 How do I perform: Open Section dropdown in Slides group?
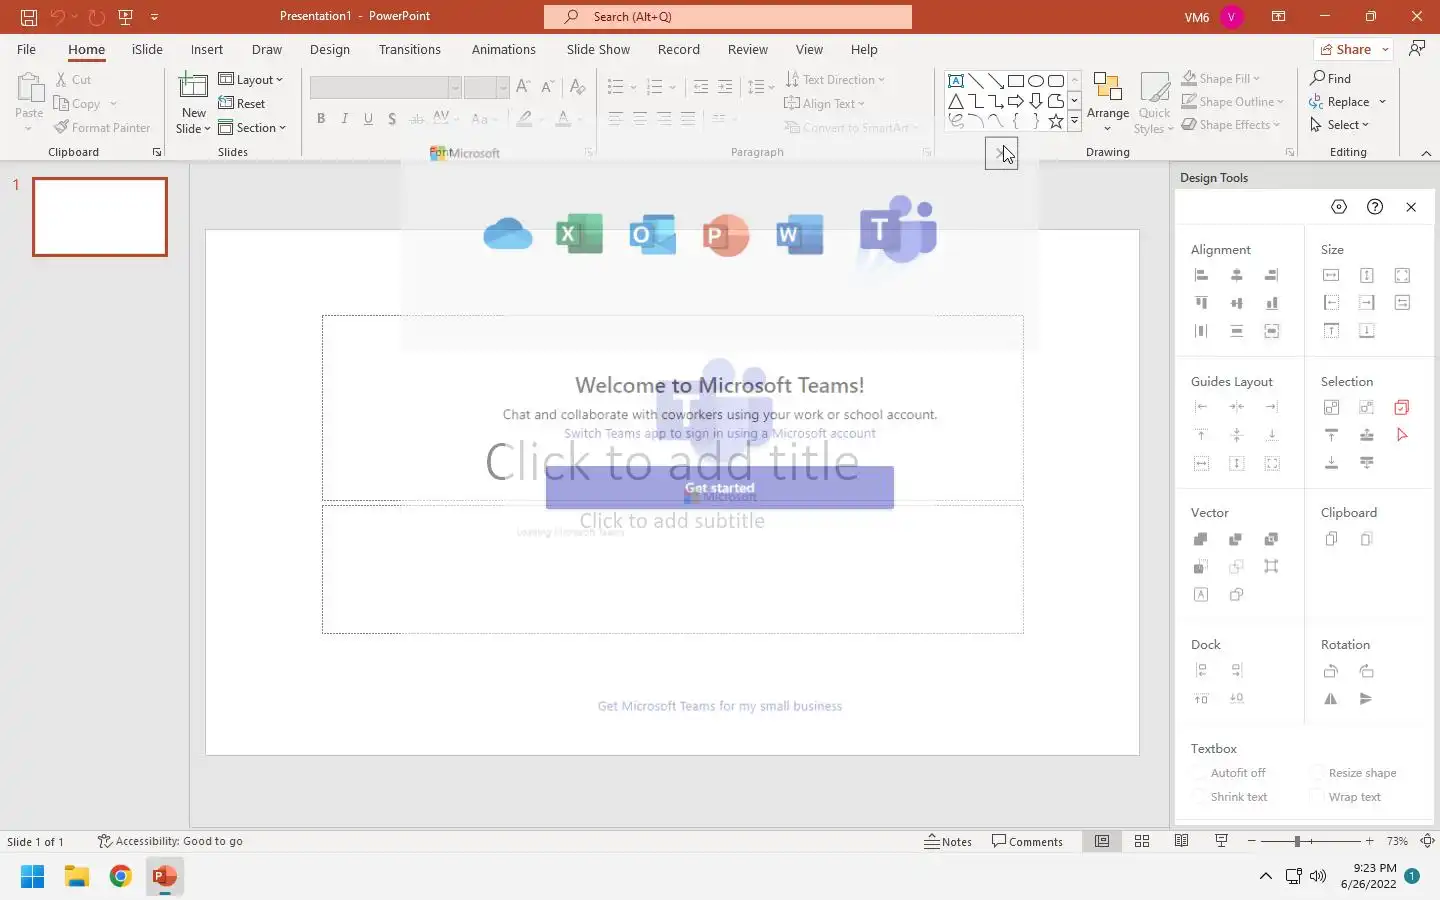click(x=252, y=128)
